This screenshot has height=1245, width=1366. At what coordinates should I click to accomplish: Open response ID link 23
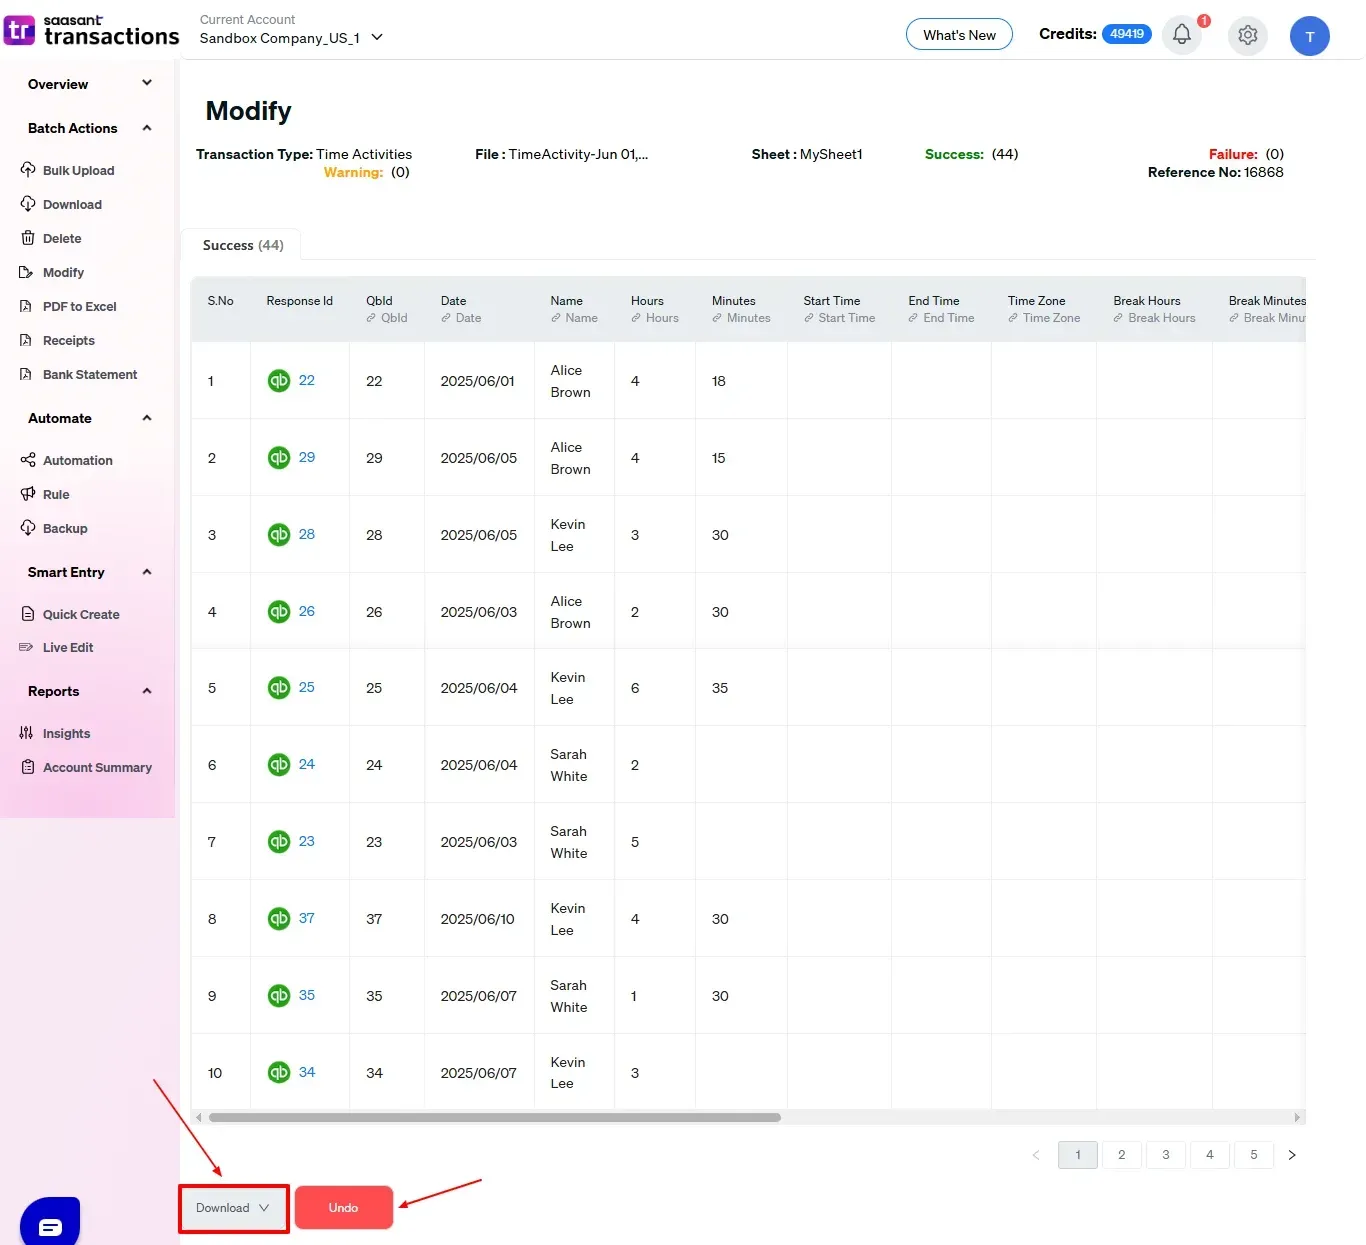click(307, 841)
